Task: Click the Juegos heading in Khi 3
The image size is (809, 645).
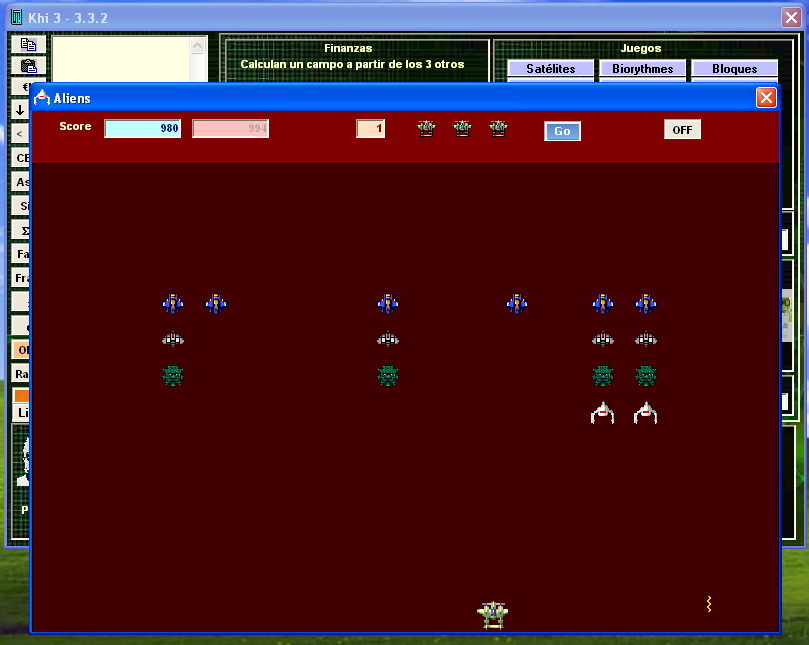Action: [x=641, y=48]
